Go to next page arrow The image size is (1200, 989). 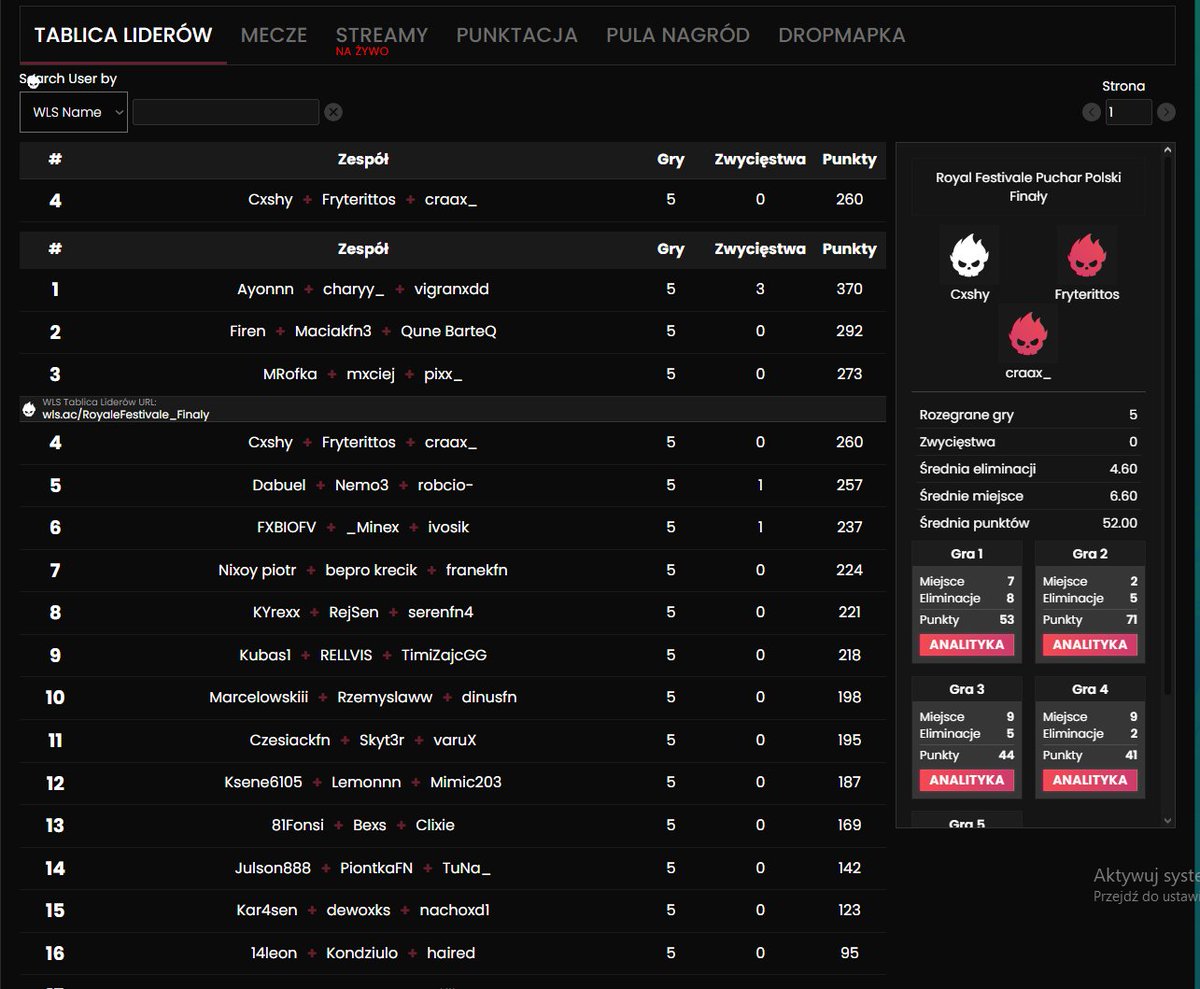tap(1166, 112)
